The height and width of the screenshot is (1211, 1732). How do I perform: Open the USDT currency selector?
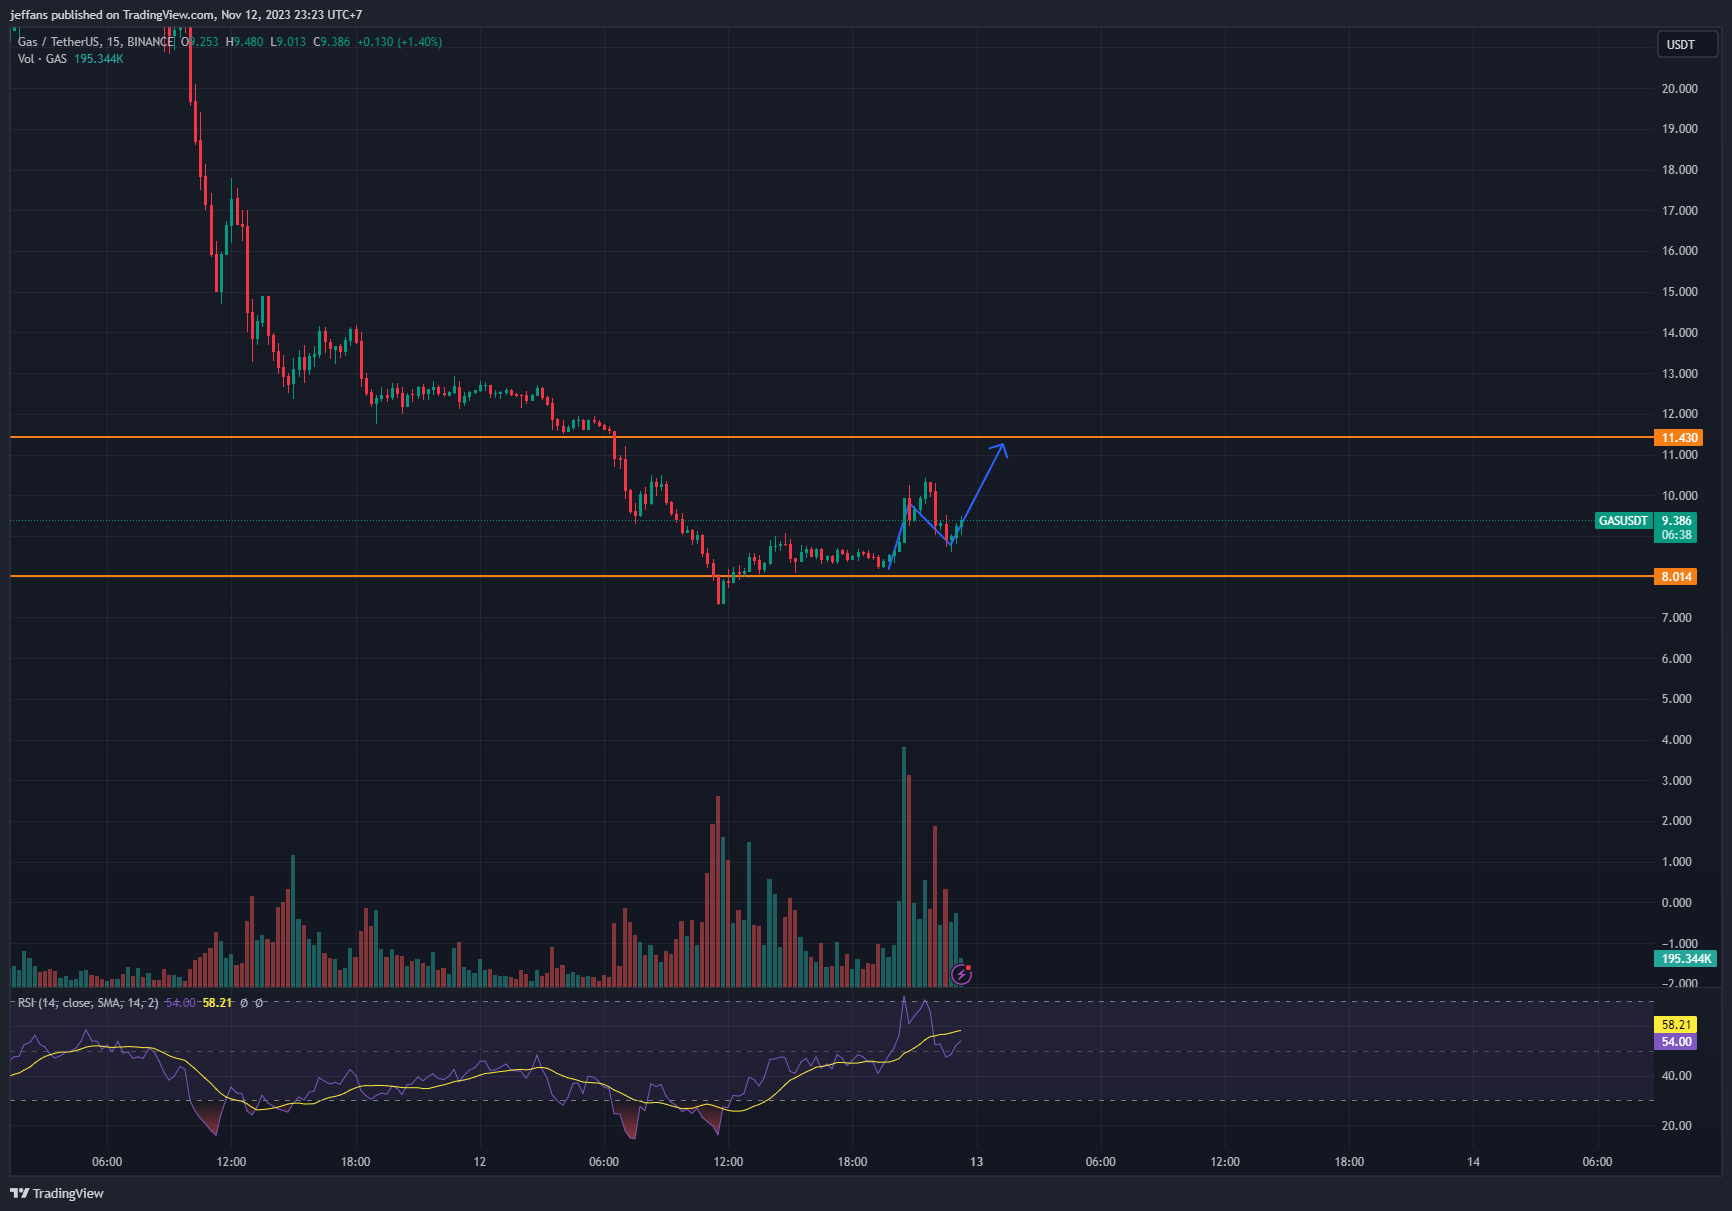[1687, 44]
